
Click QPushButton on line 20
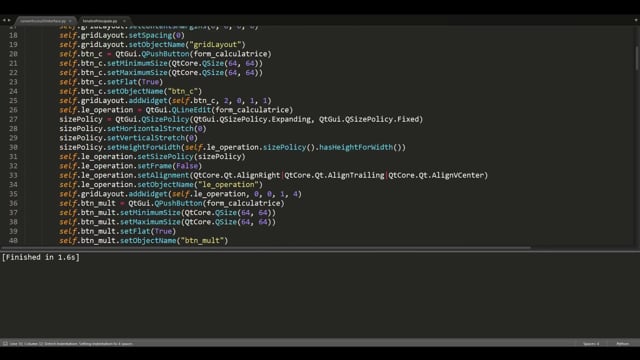click(165, 54)
